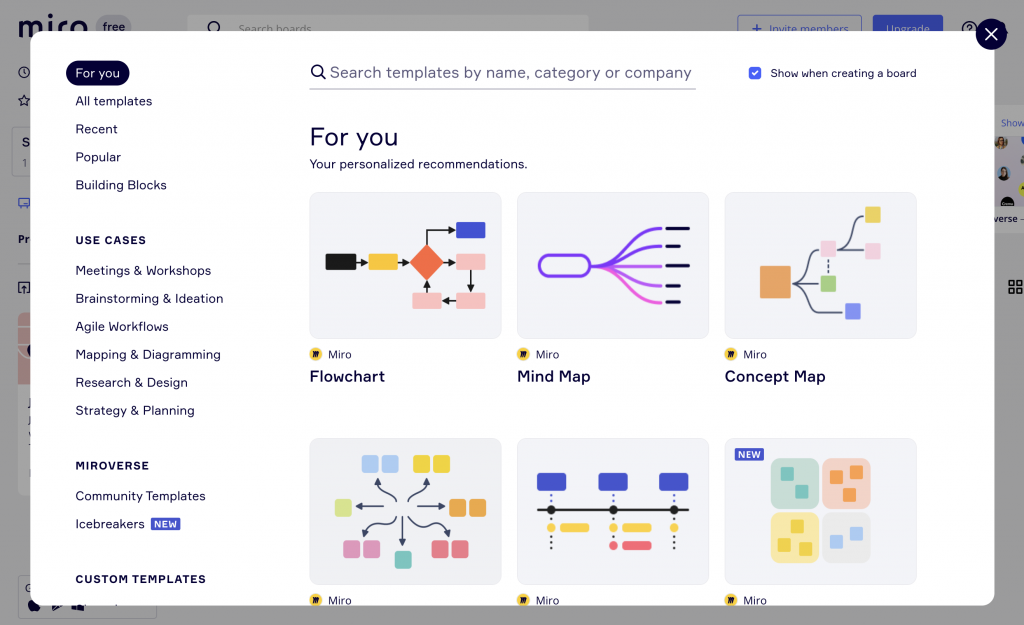Click the Flowchart title text

pos(347,377)
